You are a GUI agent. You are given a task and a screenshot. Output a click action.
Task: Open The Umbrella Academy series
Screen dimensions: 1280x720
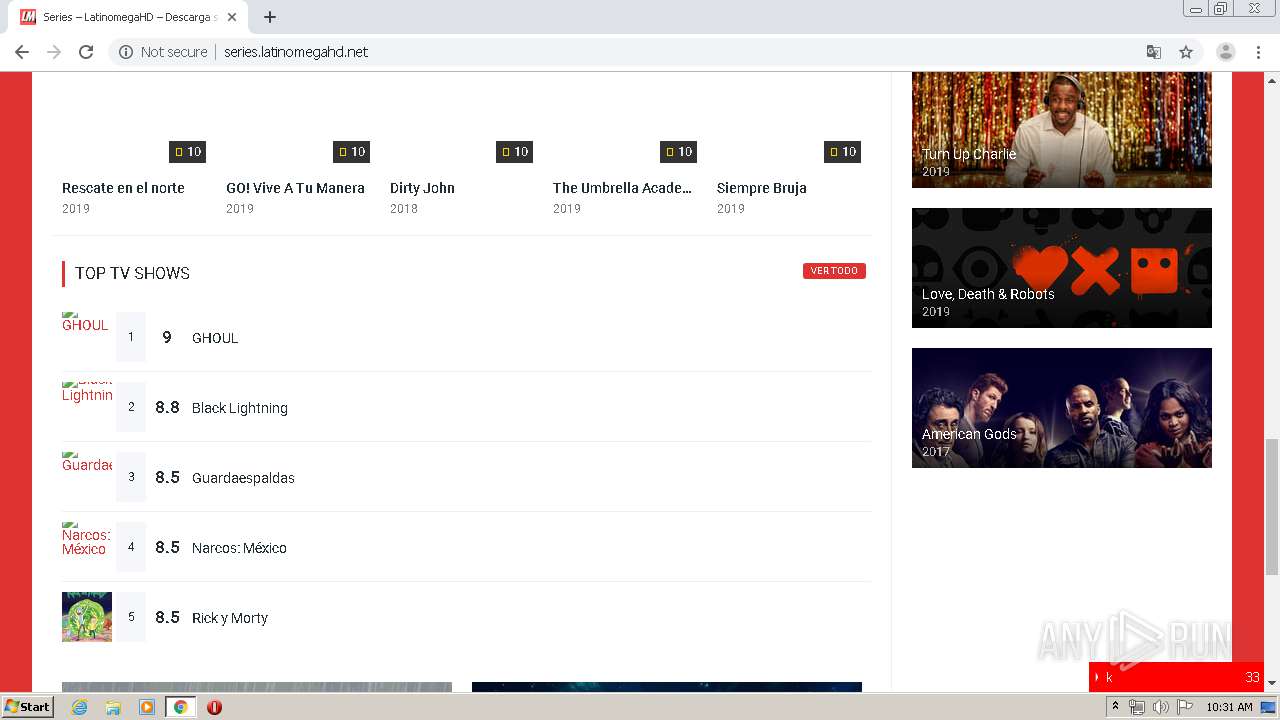click(622, 188)
